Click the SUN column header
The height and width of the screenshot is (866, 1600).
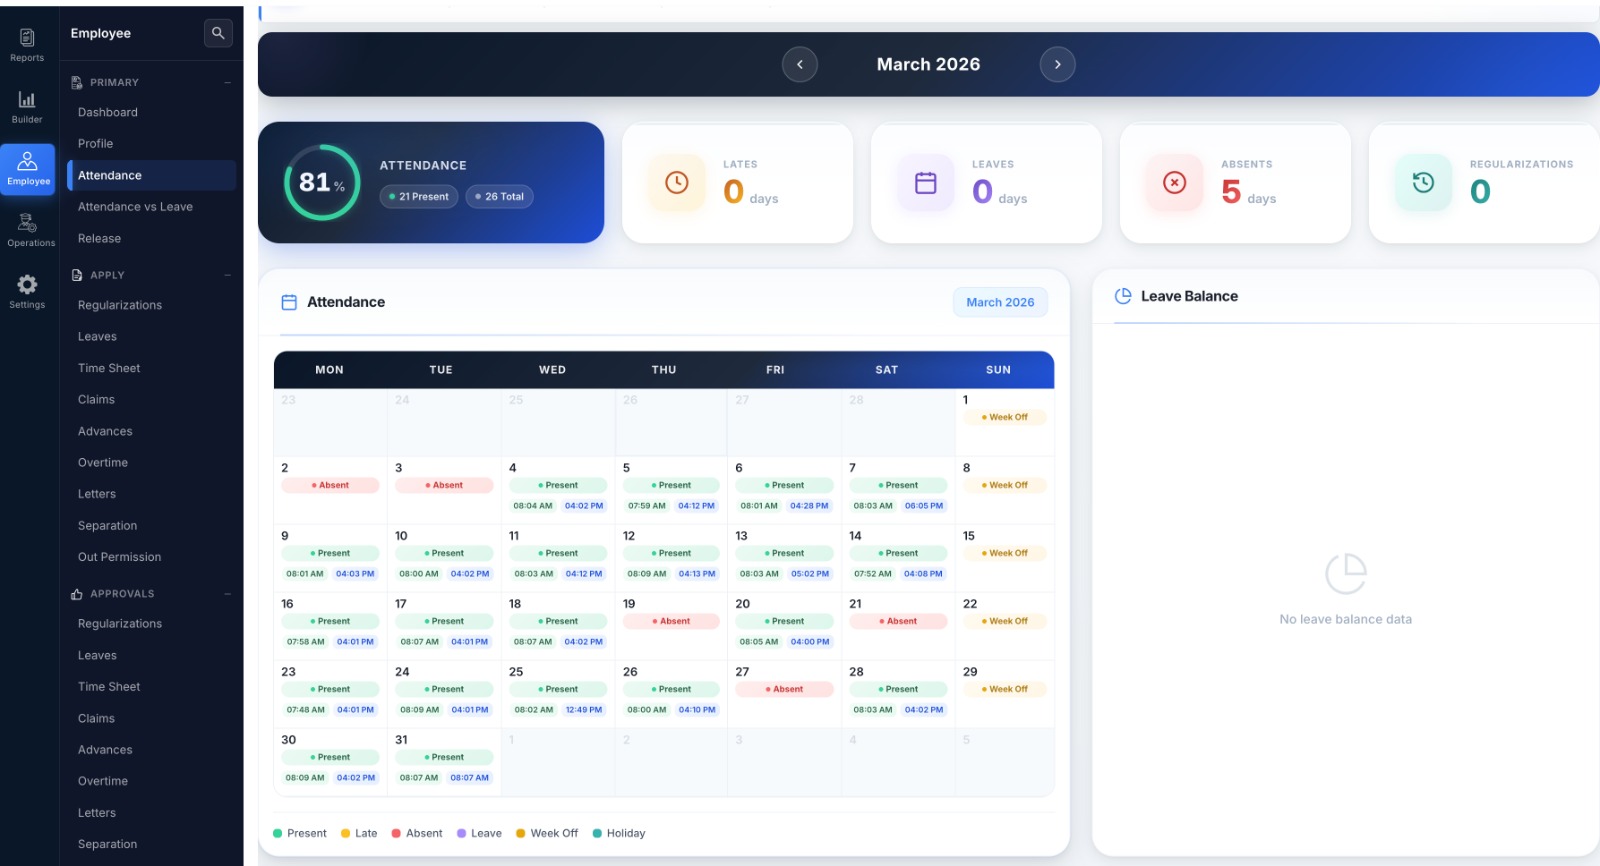click(x=998, y=370)
